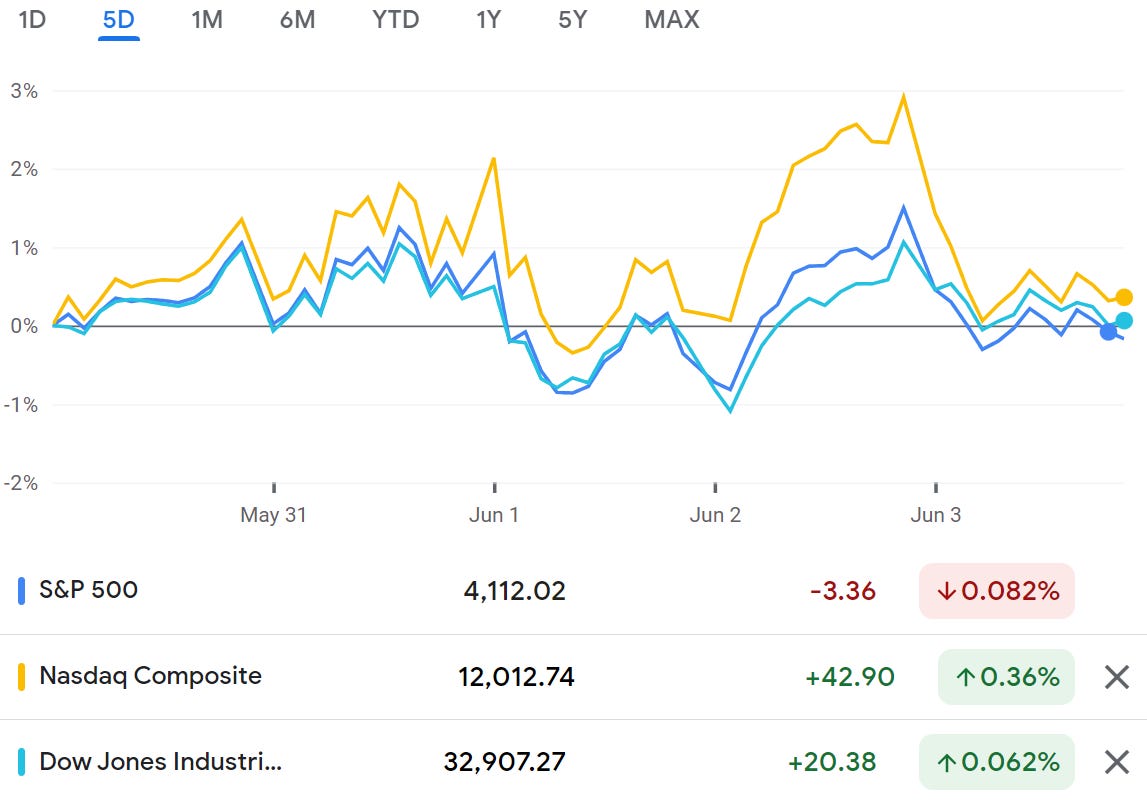Screen dimensions: 1147x800
Task: Remove Nasdaq Composite from comparison
Action: pos(1116,677)
